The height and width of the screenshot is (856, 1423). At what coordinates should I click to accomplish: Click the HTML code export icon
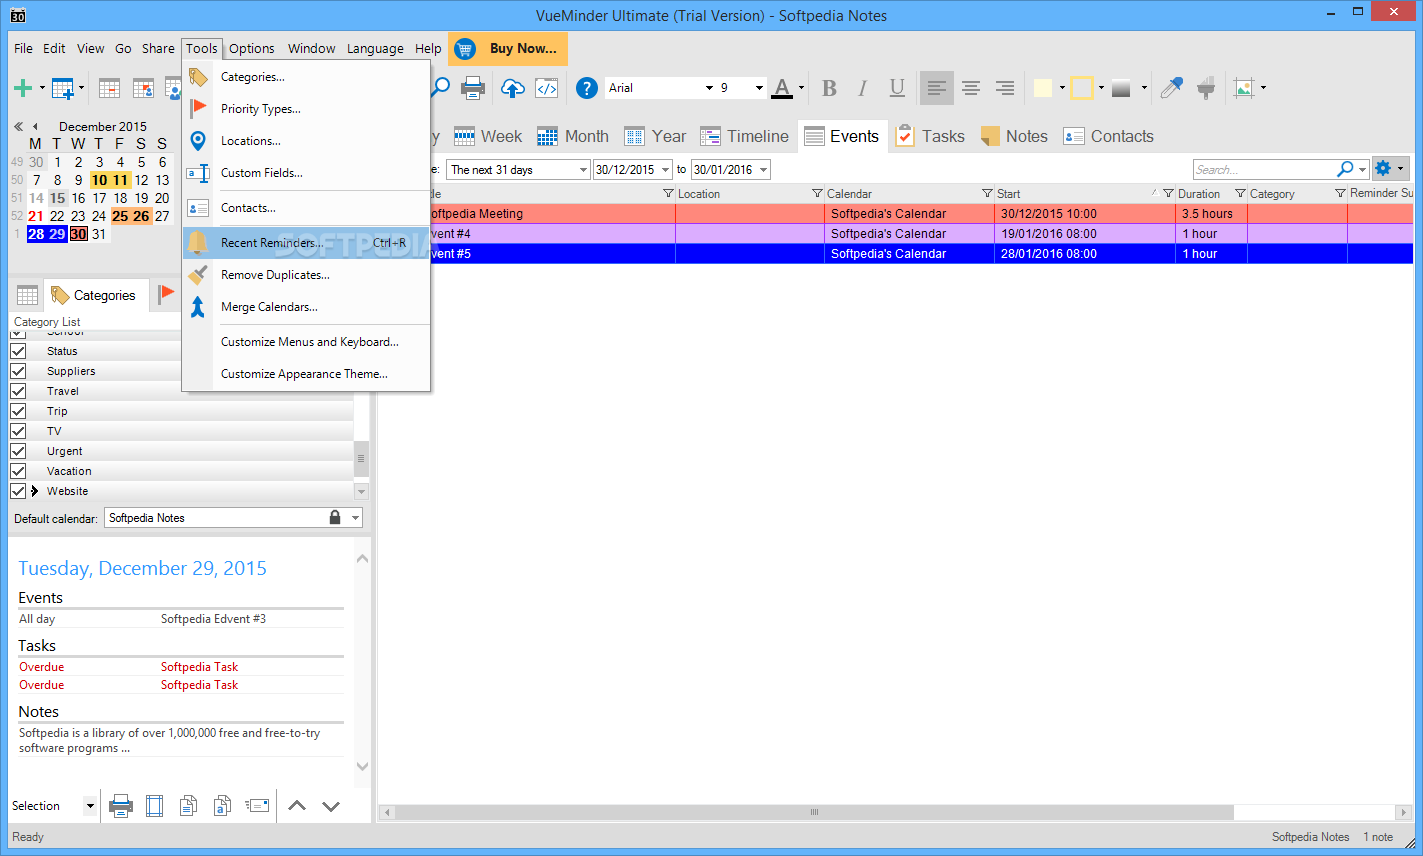[547, 88]
